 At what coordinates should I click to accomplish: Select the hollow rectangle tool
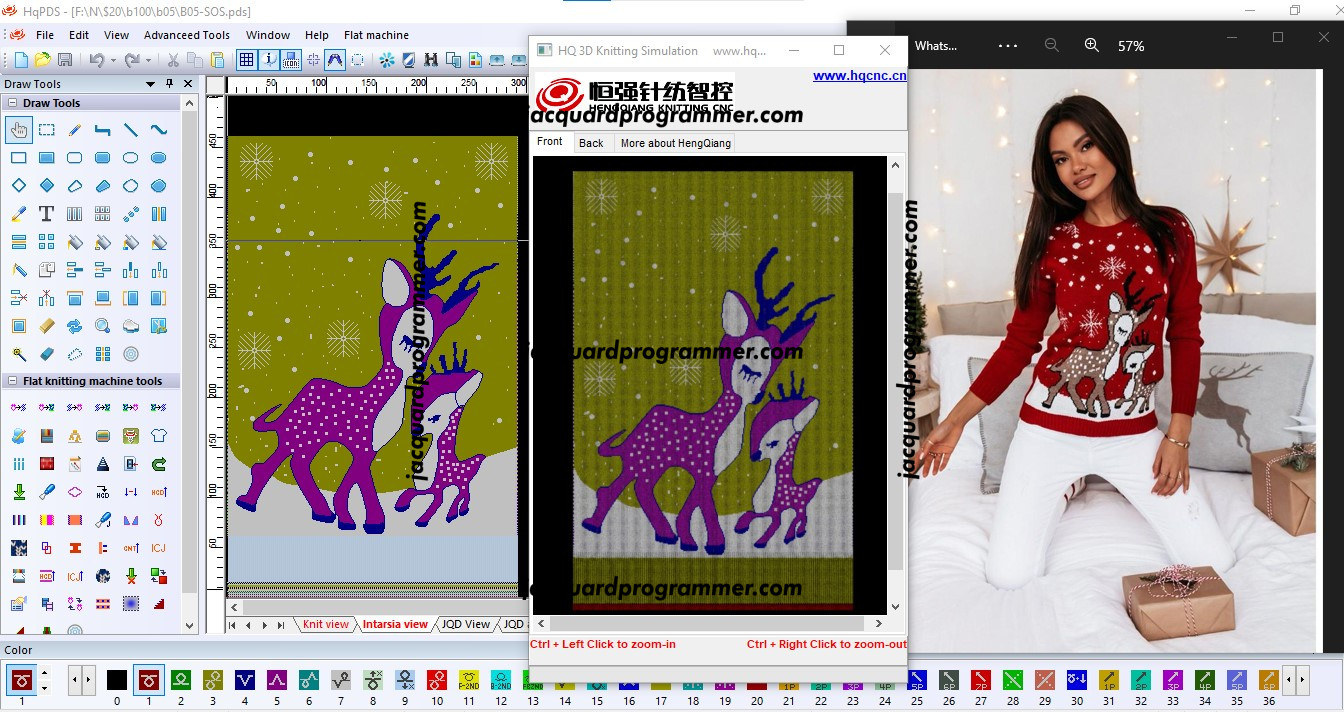[19, 157]
